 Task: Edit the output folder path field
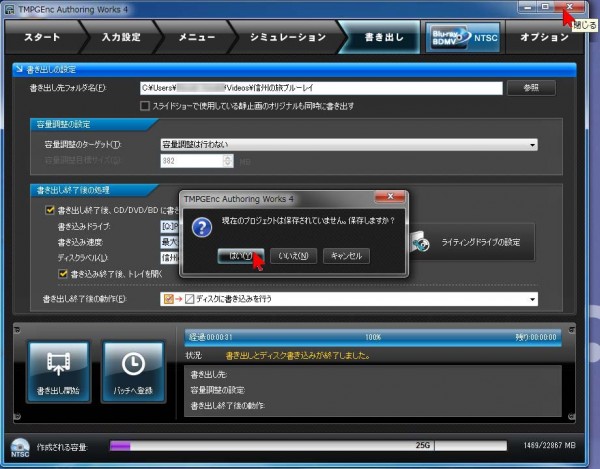point(321,88)
